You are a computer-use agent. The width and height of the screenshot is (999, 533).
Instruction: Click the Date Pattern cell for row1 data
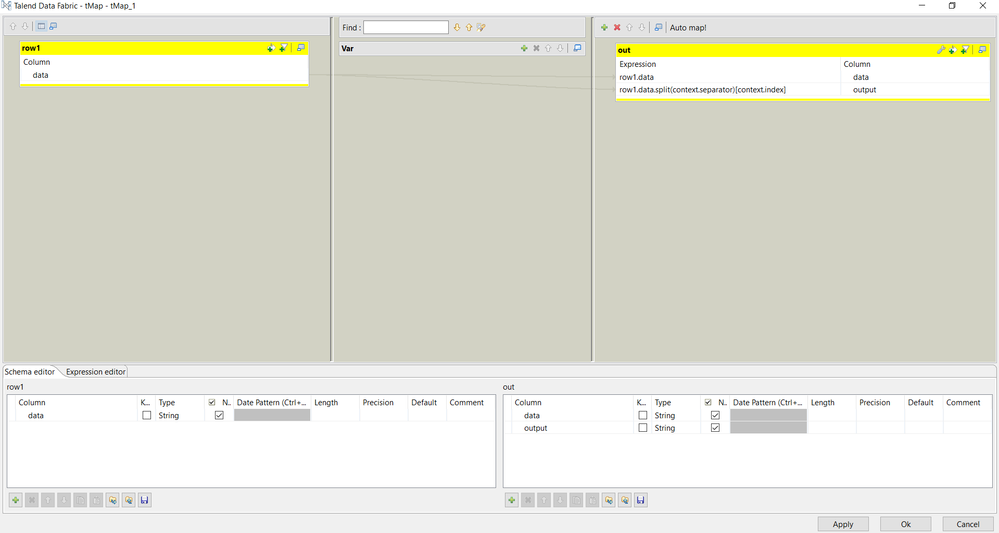tap(272, 415)
